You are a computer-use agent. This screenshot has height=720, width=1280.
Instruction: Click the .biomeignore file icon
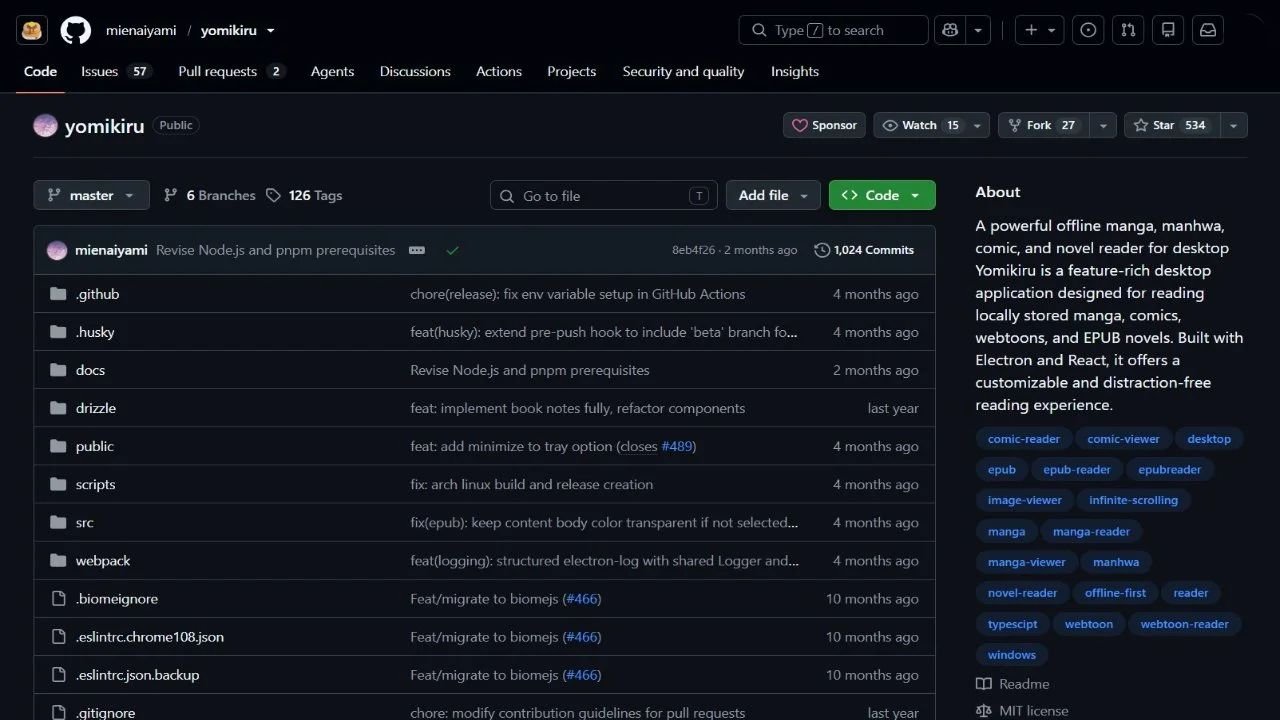58,599
